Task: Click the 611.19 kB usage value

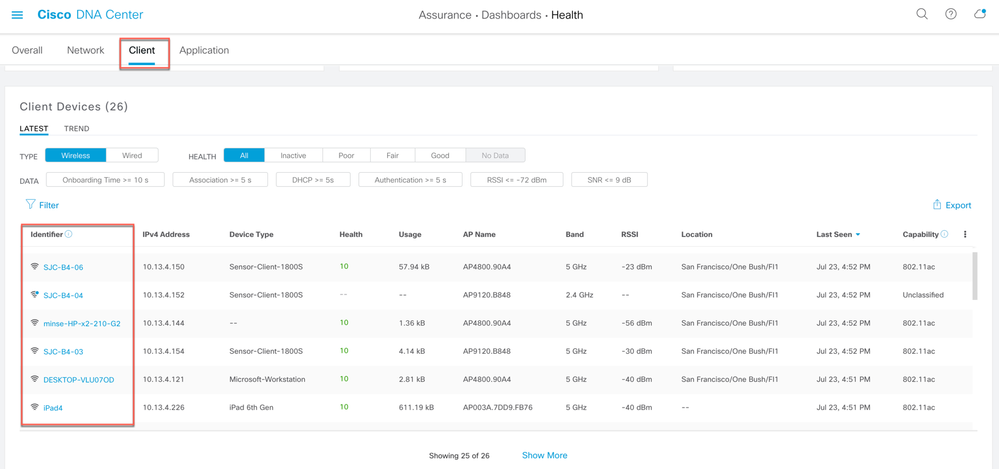Action: point(416,408)
